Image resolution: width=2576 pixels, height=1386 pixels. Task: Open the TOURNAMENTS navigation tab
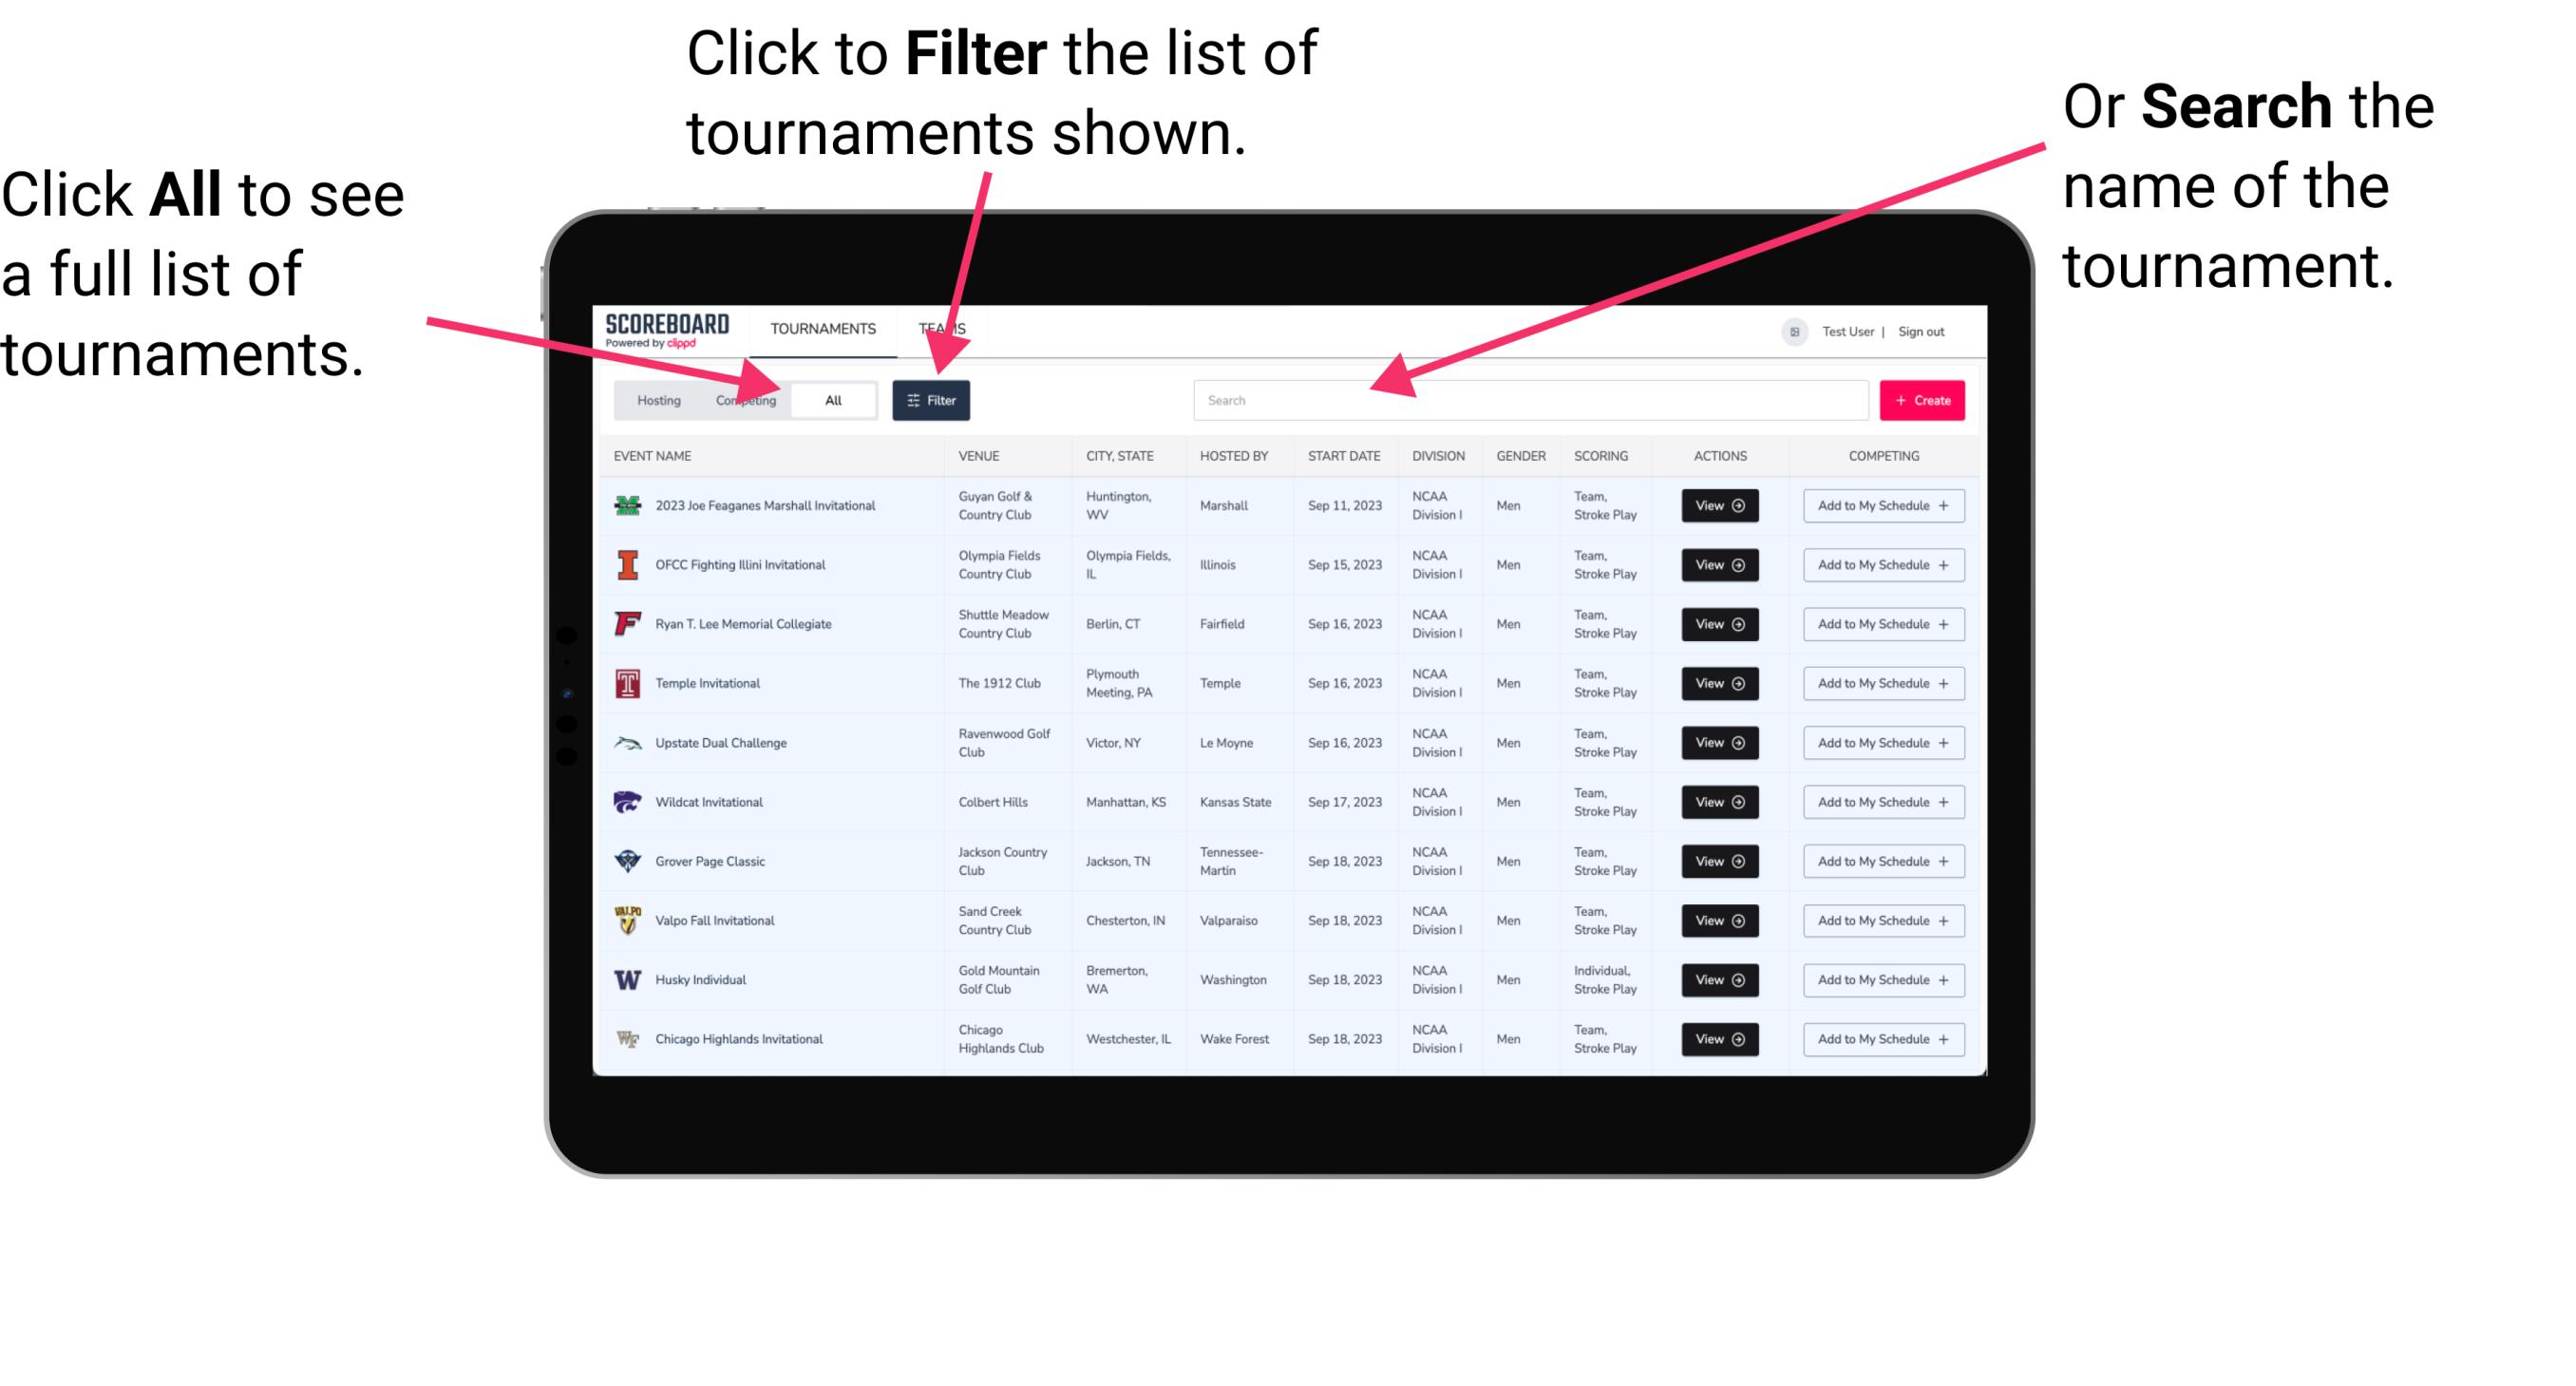pyautogui.click(x=823, y=328)
